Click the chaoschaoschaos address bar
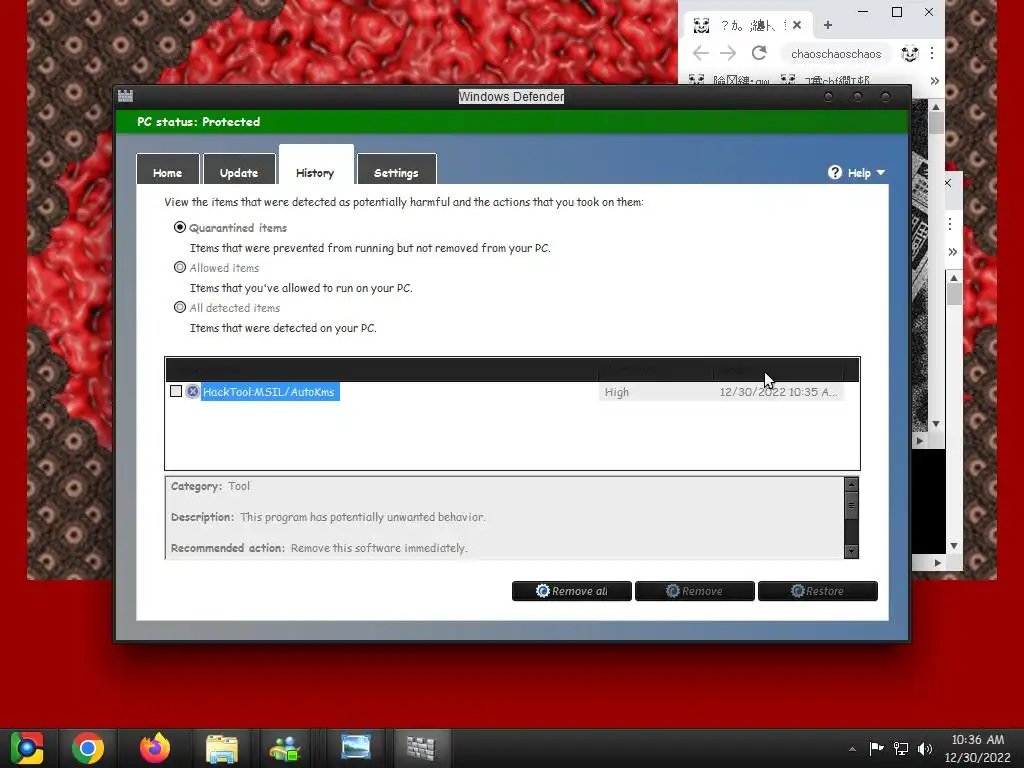Image resolution: width=1024 pixels, height=768 pixels. coord(836,54)
